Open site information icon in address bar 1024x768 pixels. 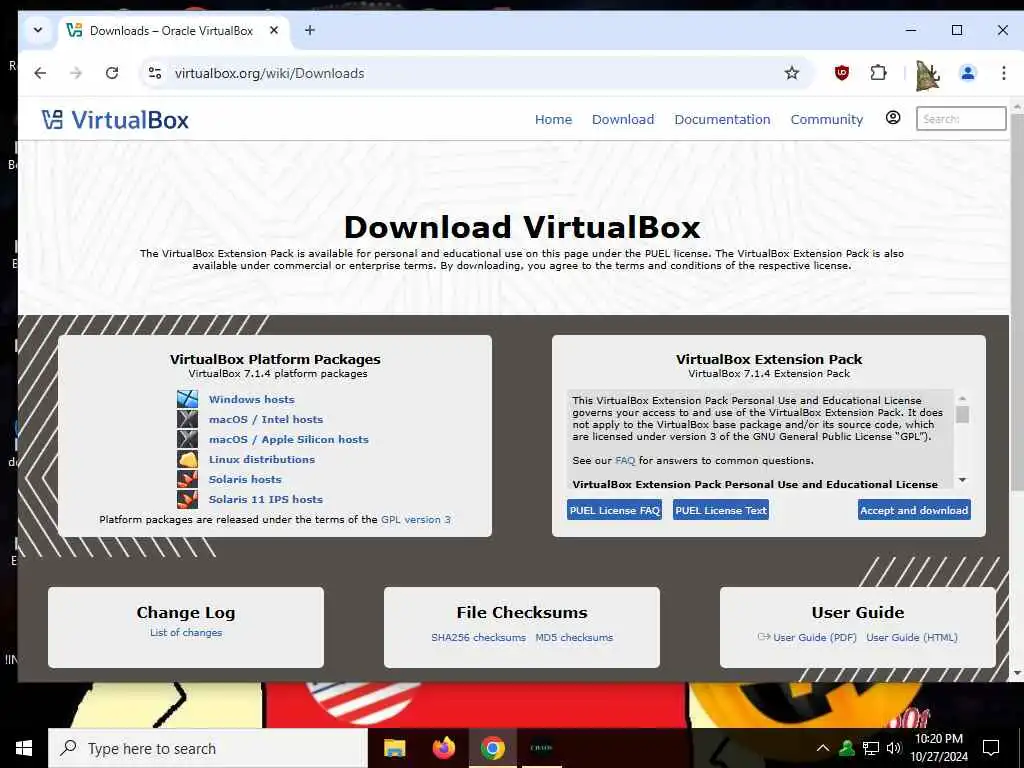pyautogui.click(x=155, y=73)
